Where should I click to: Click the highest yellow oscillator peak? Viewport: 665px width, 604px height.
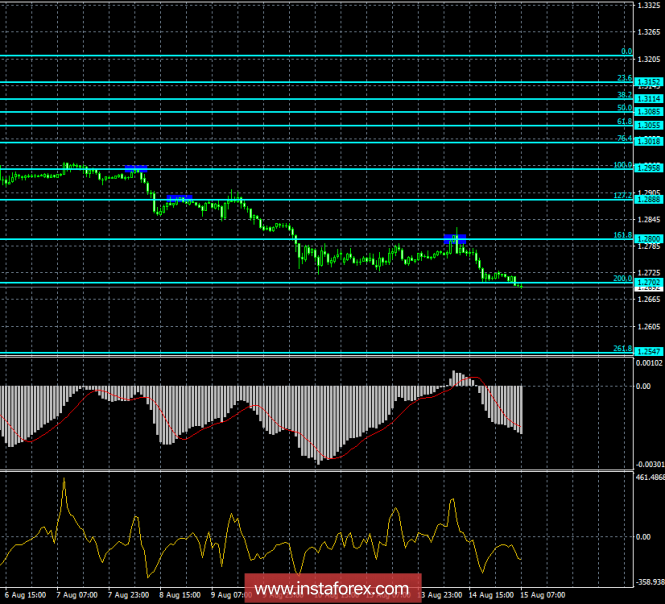65,480
